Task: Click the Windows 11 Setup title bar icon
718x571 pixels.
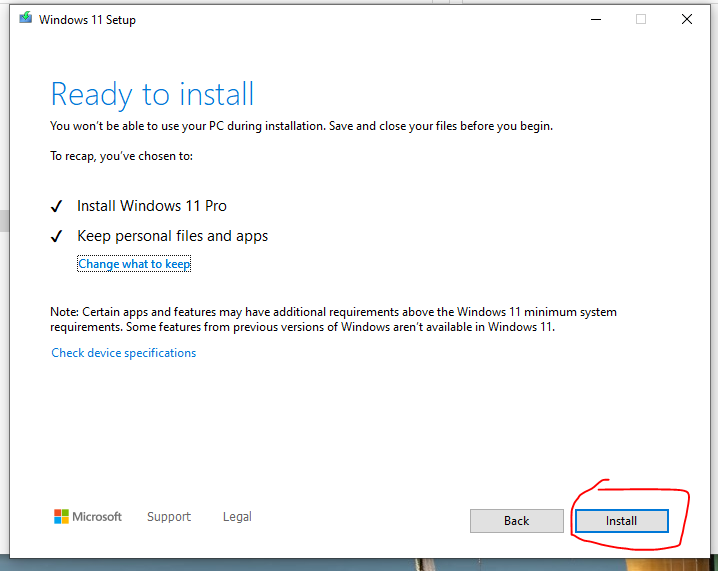Action: (x=25, y=19)
